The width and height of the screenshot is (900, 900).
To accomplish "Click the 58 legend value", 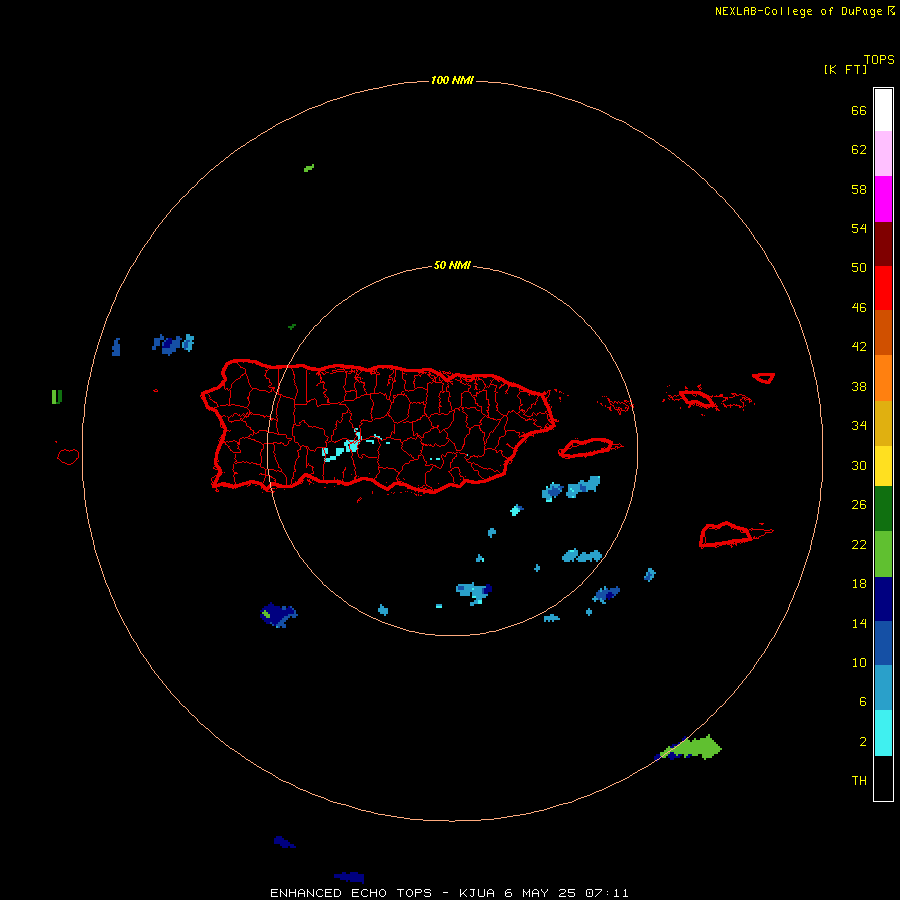I will (x=859, y=189).
